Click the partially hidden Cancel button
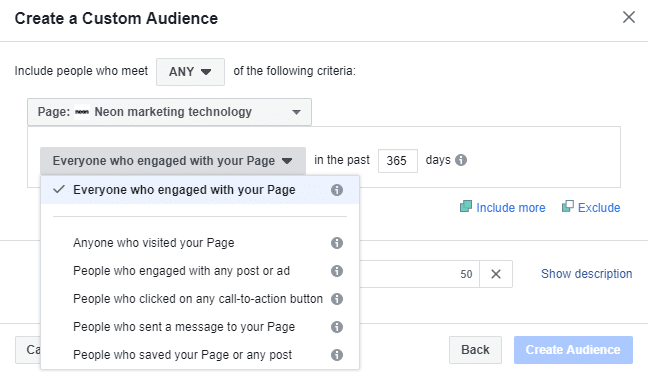648x372 pixels. click(28, 350)
